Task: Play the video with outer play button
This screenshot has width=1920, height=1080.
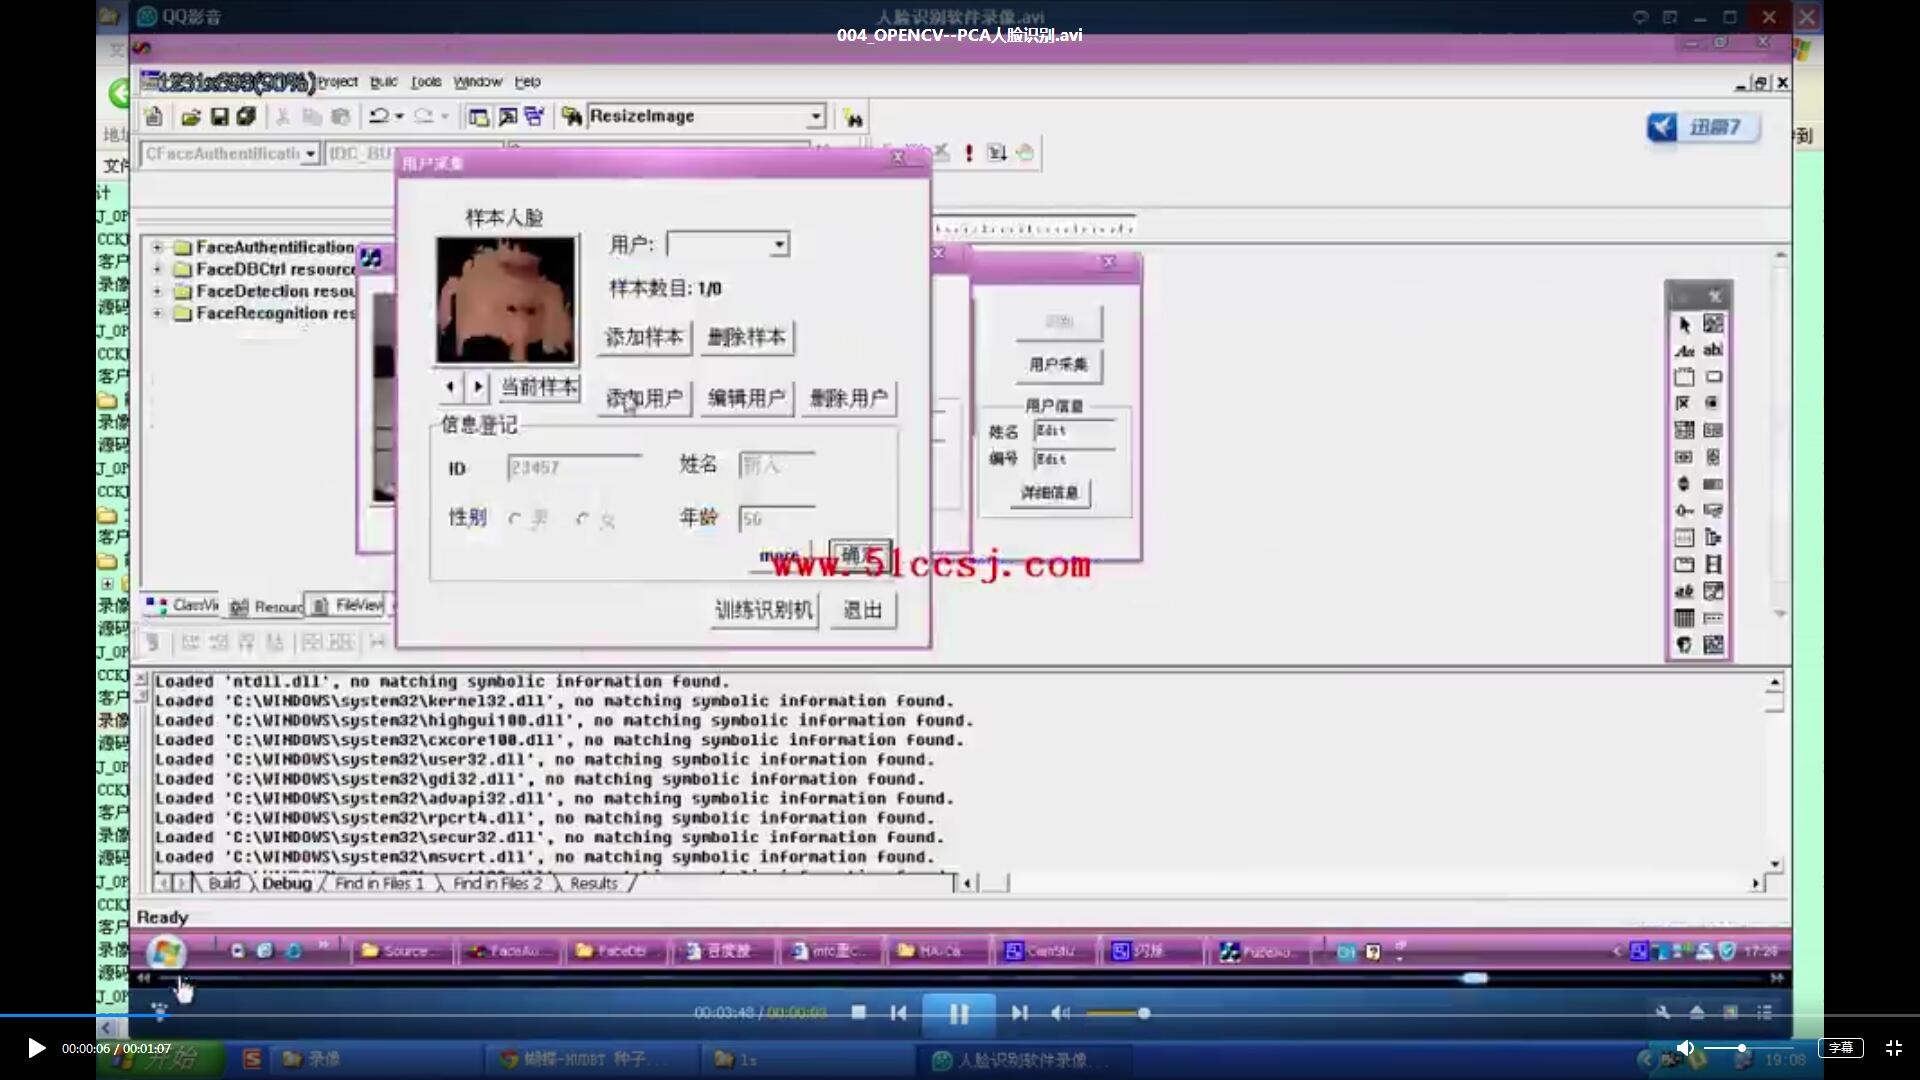Action: (x=36, y=1048)
